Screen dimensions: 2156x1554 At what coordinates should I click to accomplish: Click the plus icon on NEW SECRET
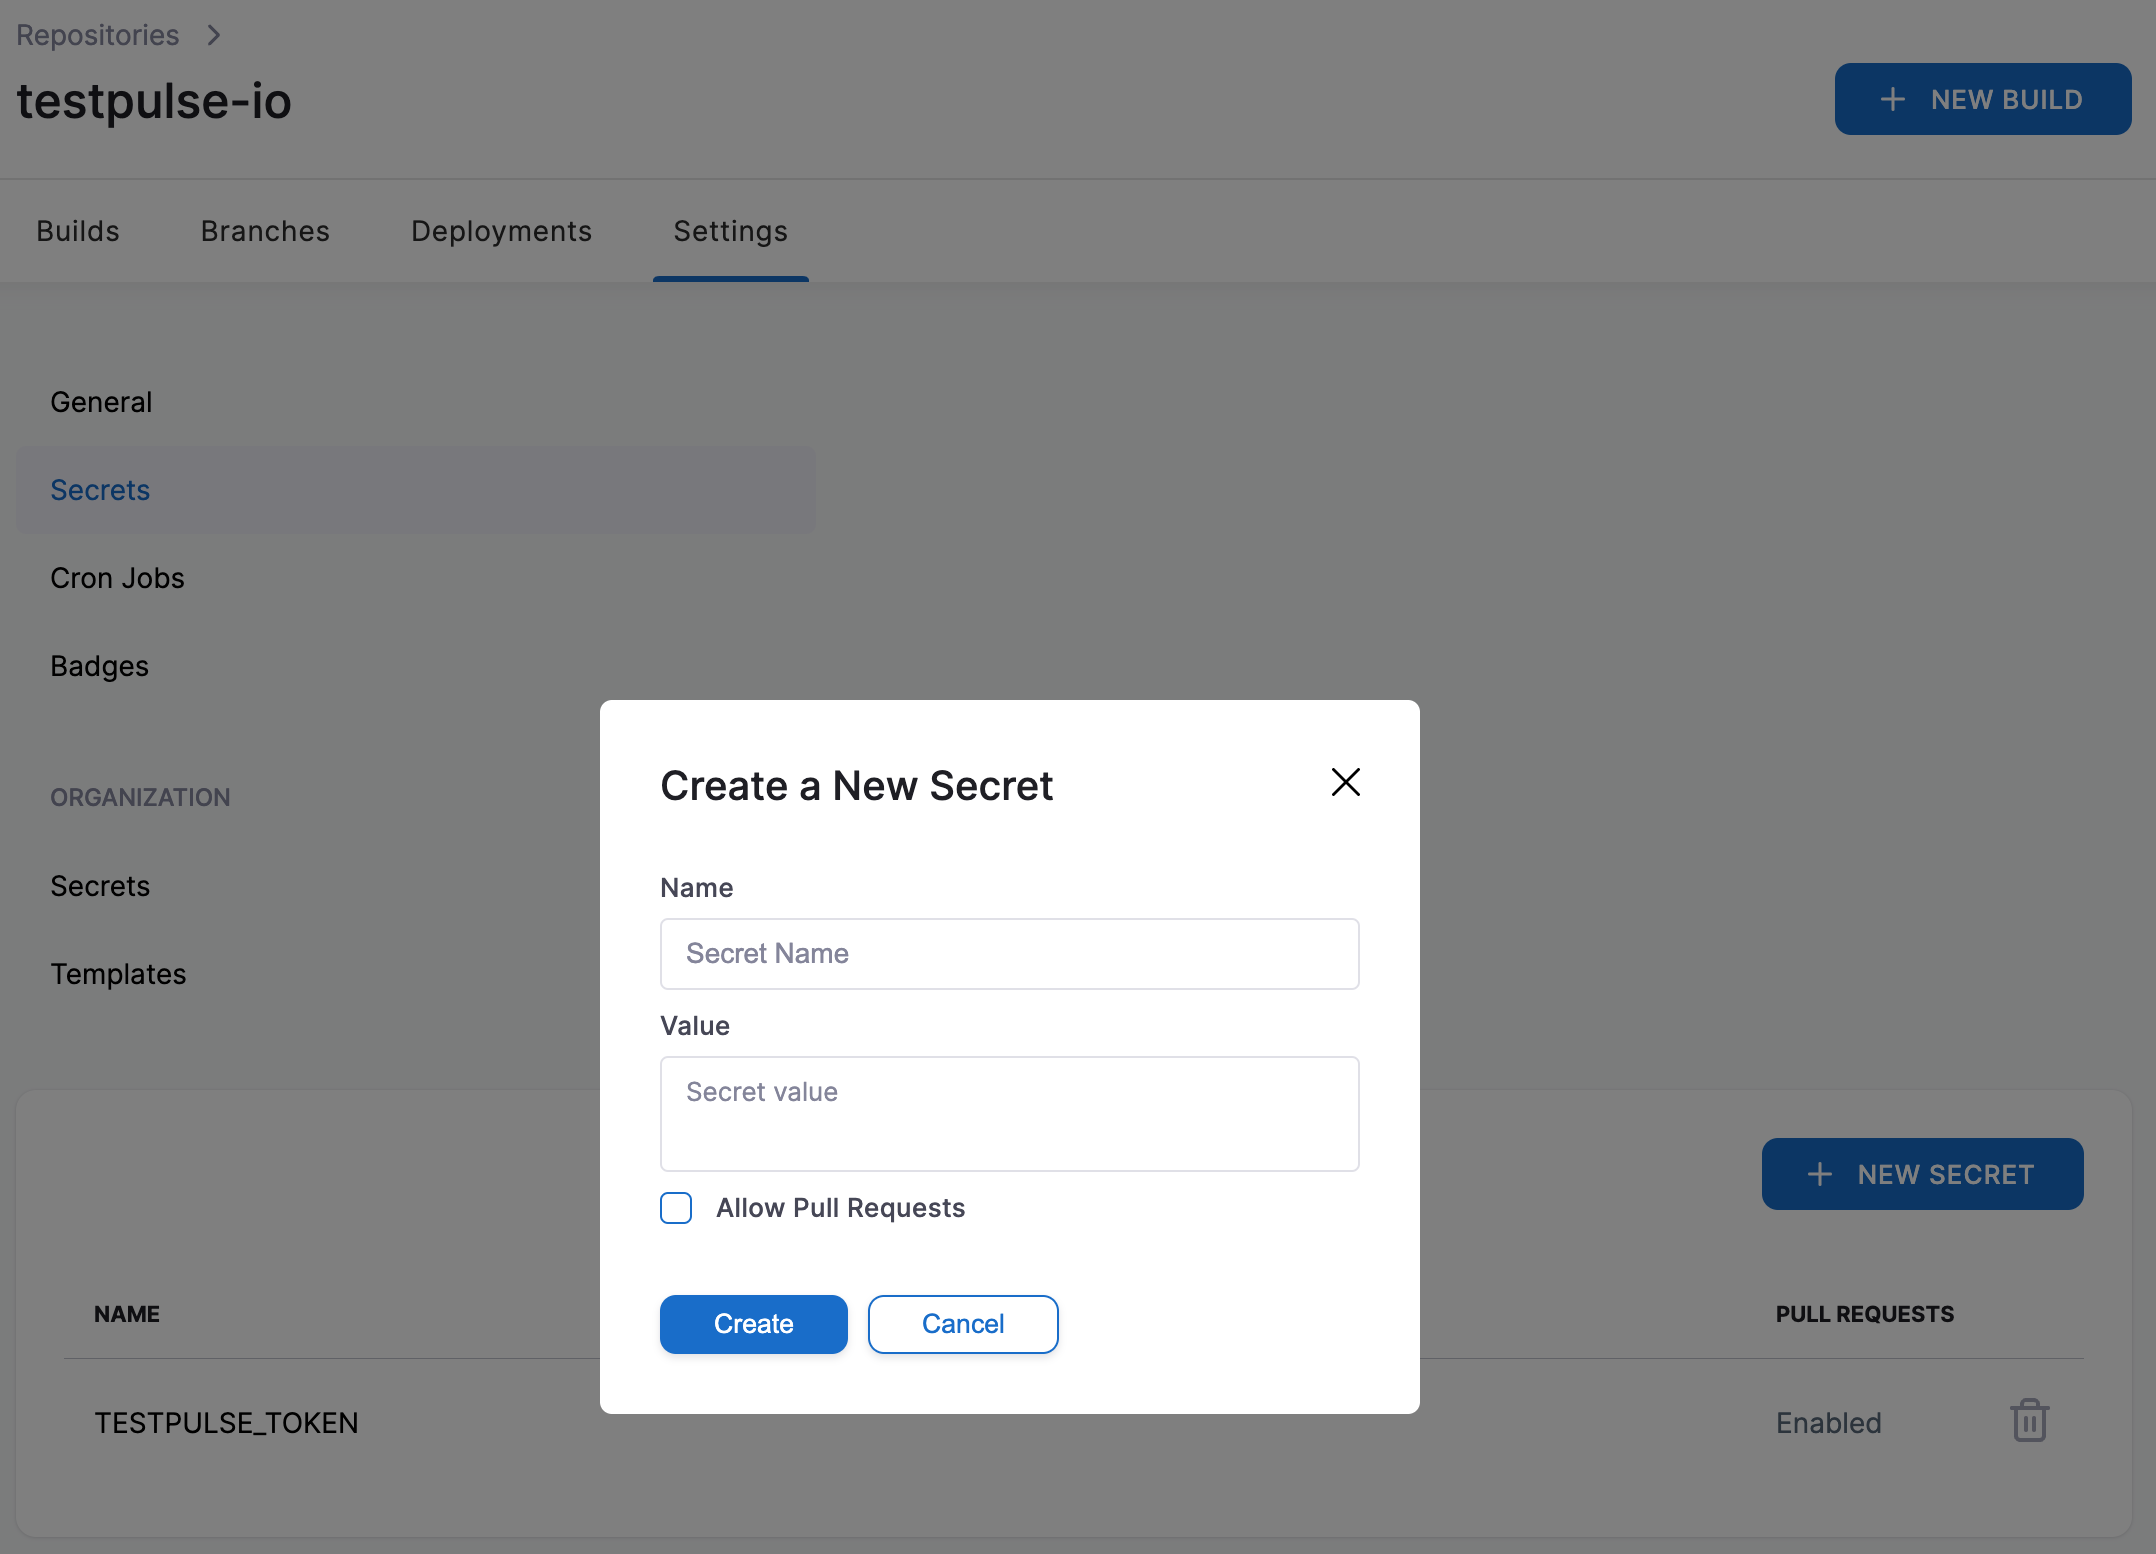(x=1820, y=1174)
